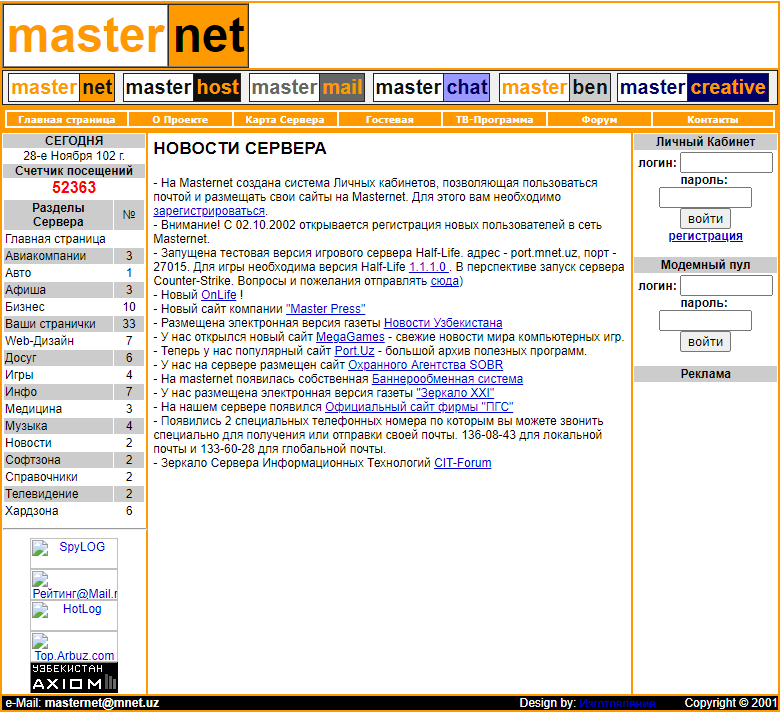
Task: Select the Авто section
Action: coord(18,273)
